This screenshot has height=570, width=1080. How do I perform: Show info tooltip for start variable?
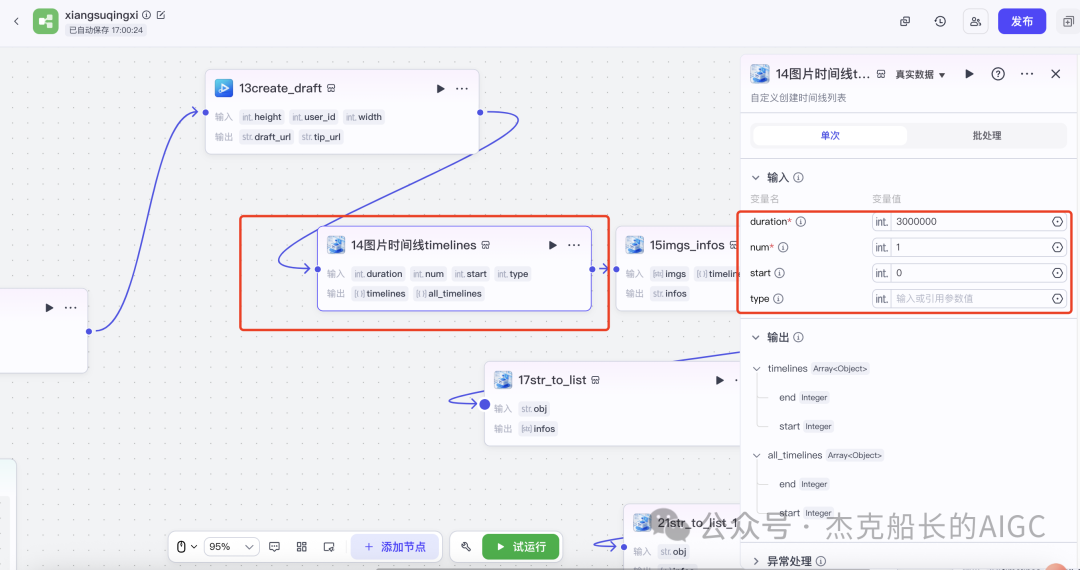[780, 273]
